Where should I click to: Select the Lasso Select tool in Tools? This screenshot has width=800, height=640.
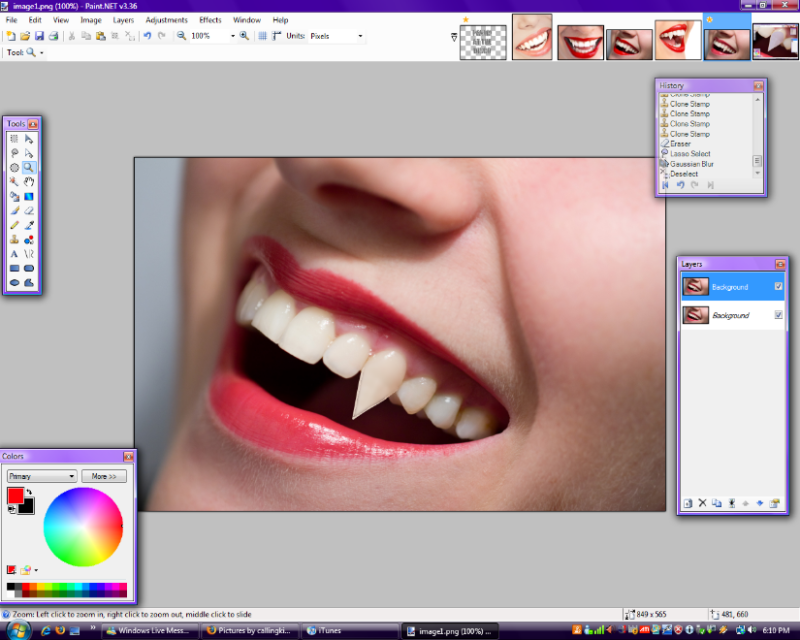14,153
